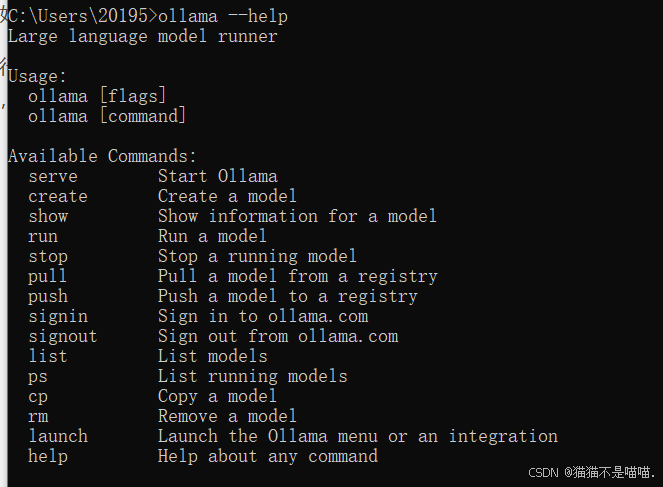
Task: Click on 'push' command name
Action: pyautogui.click(x=48, y=297)
